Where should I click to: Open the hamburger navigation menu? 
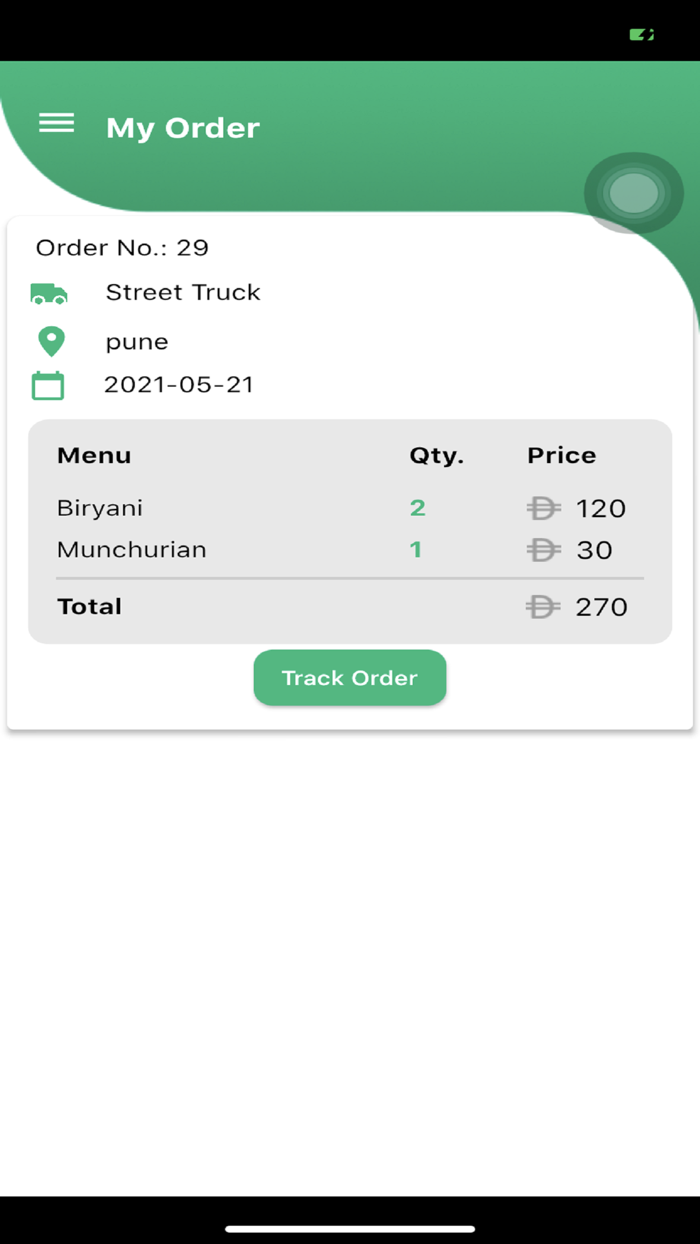point(57,123)
